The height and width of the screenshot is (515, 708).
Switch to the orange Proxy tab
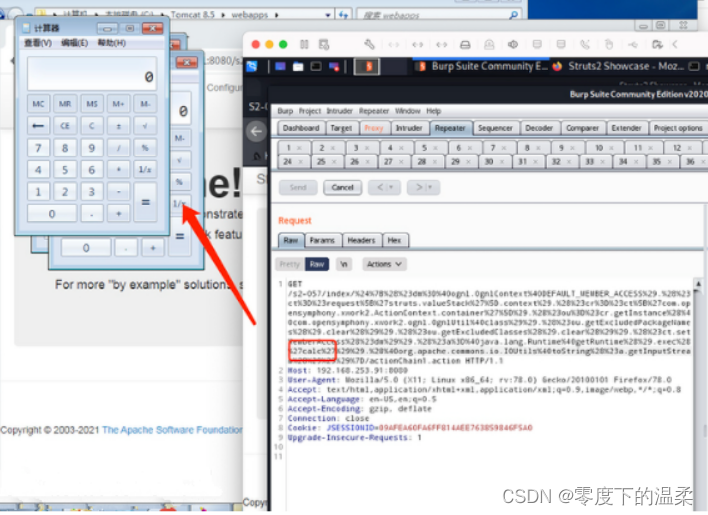pos(373,128)
